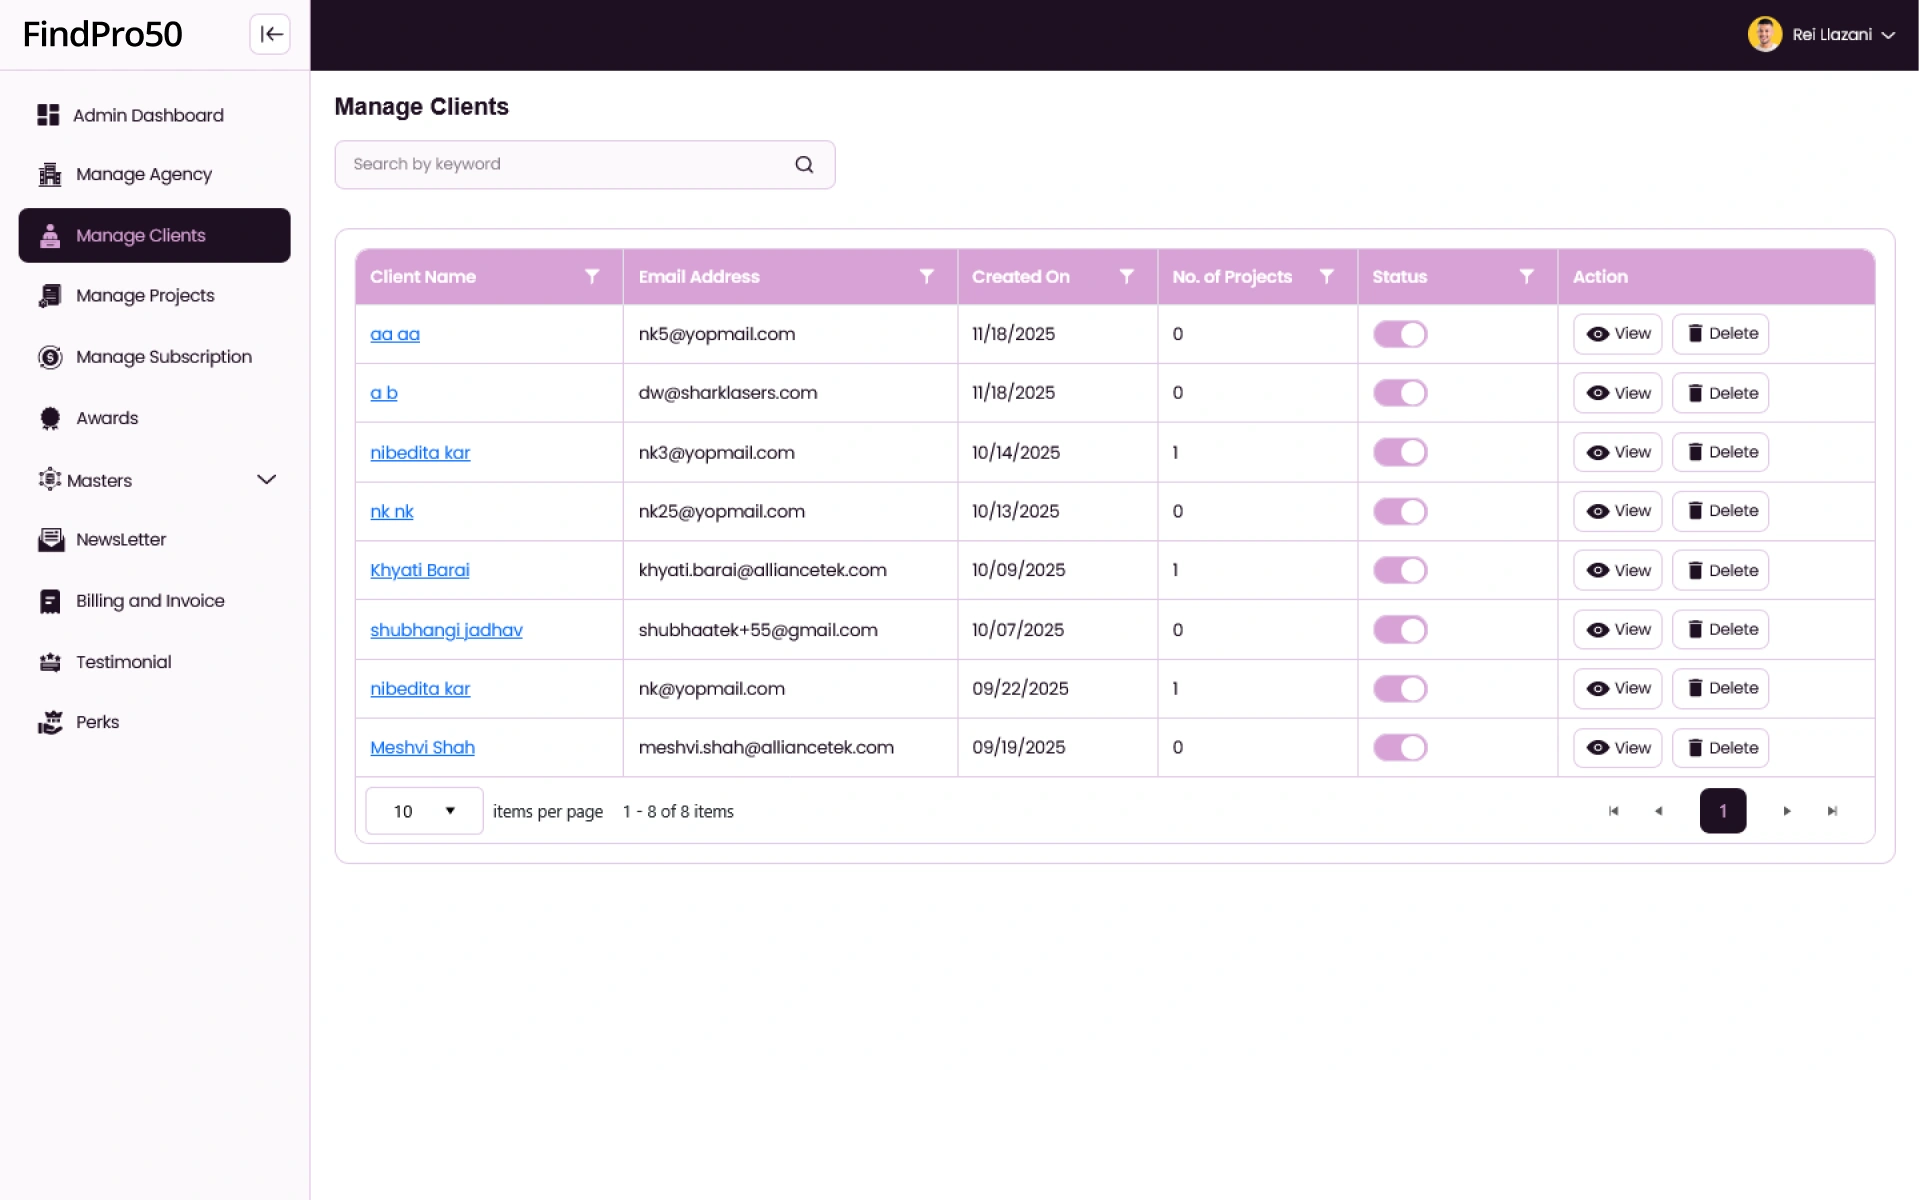This screenshot has height=1200, width=1920.
Task: Delete the nk nk client row
Action: [x=1721, y=511]
